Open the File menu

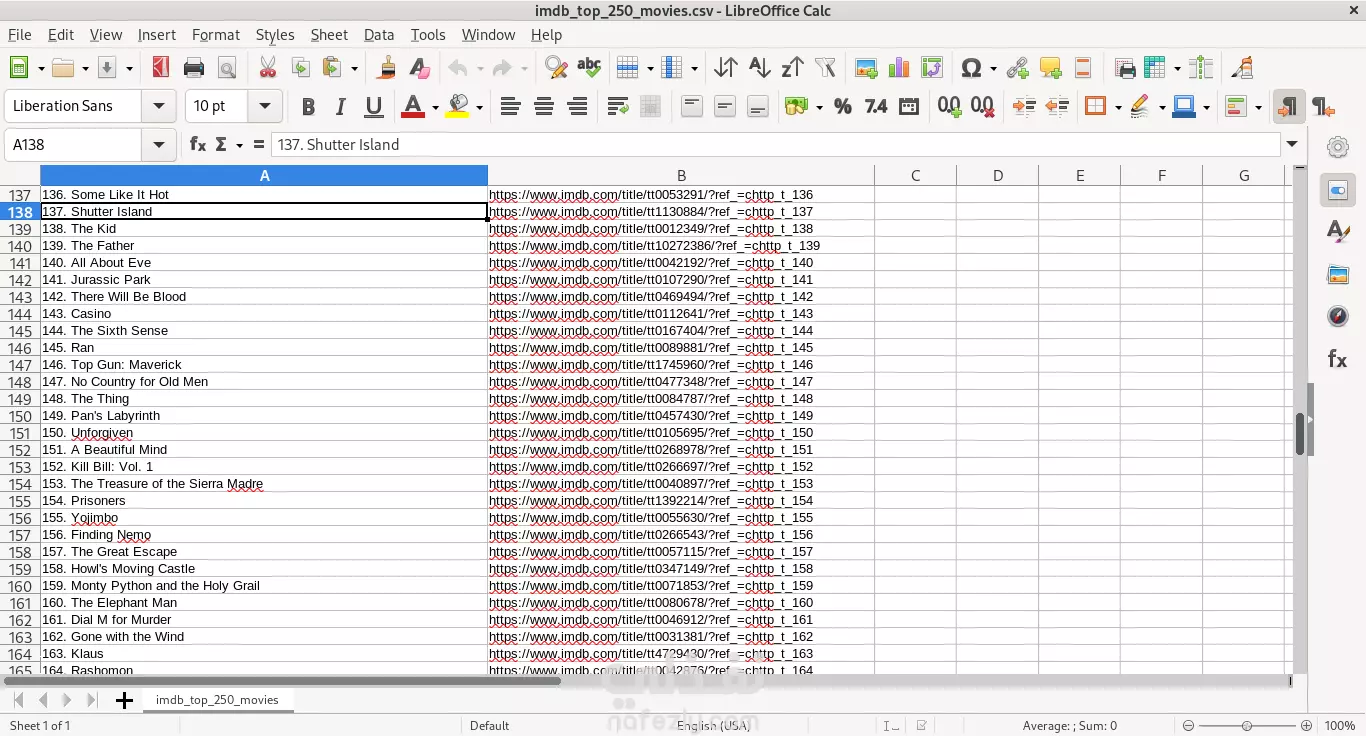click(x=20, y=34)
